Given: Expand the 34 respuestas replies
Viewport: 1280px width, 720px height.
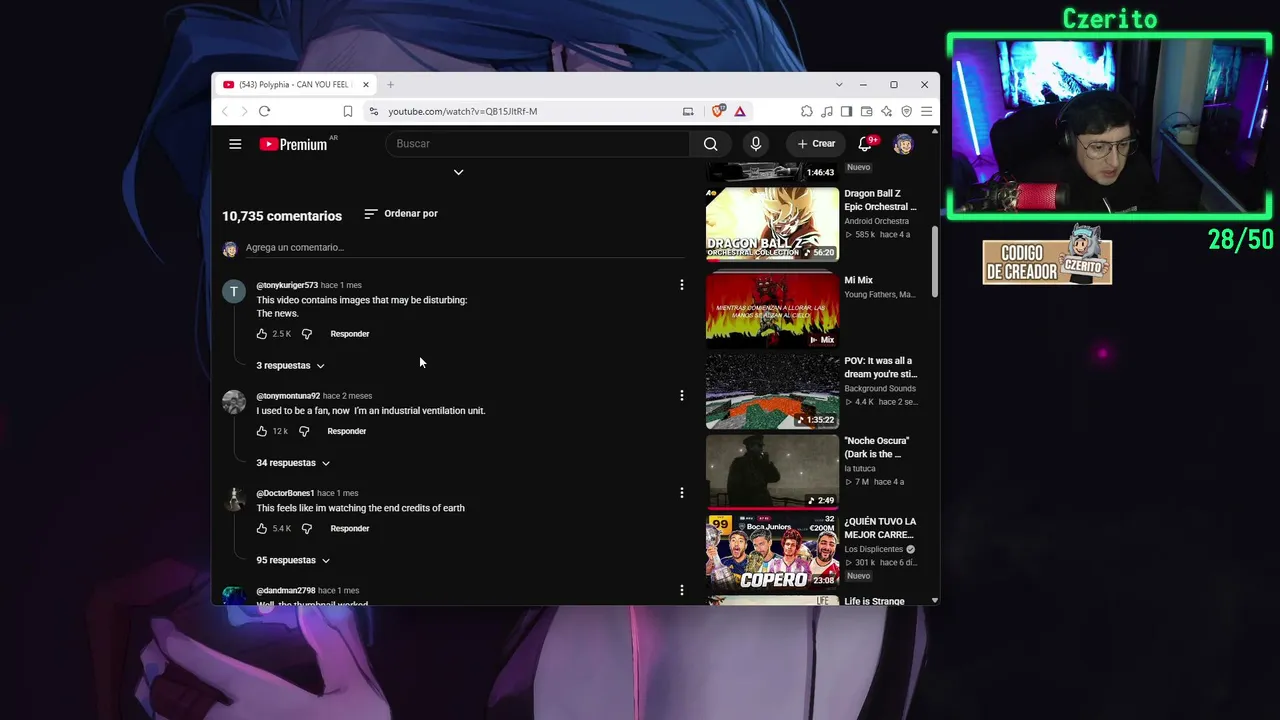Looking at the screenshot, I should click(x=293, y=463).
